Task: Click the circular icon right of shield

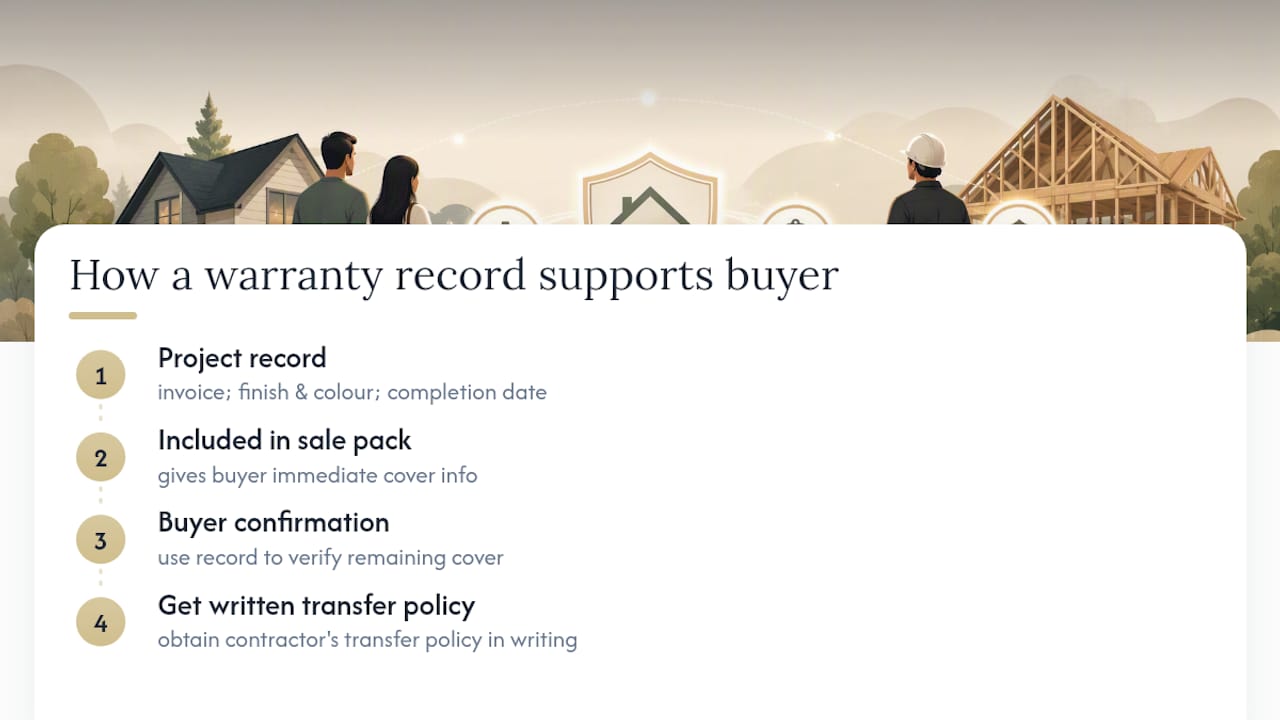Action: click(794, 214)
